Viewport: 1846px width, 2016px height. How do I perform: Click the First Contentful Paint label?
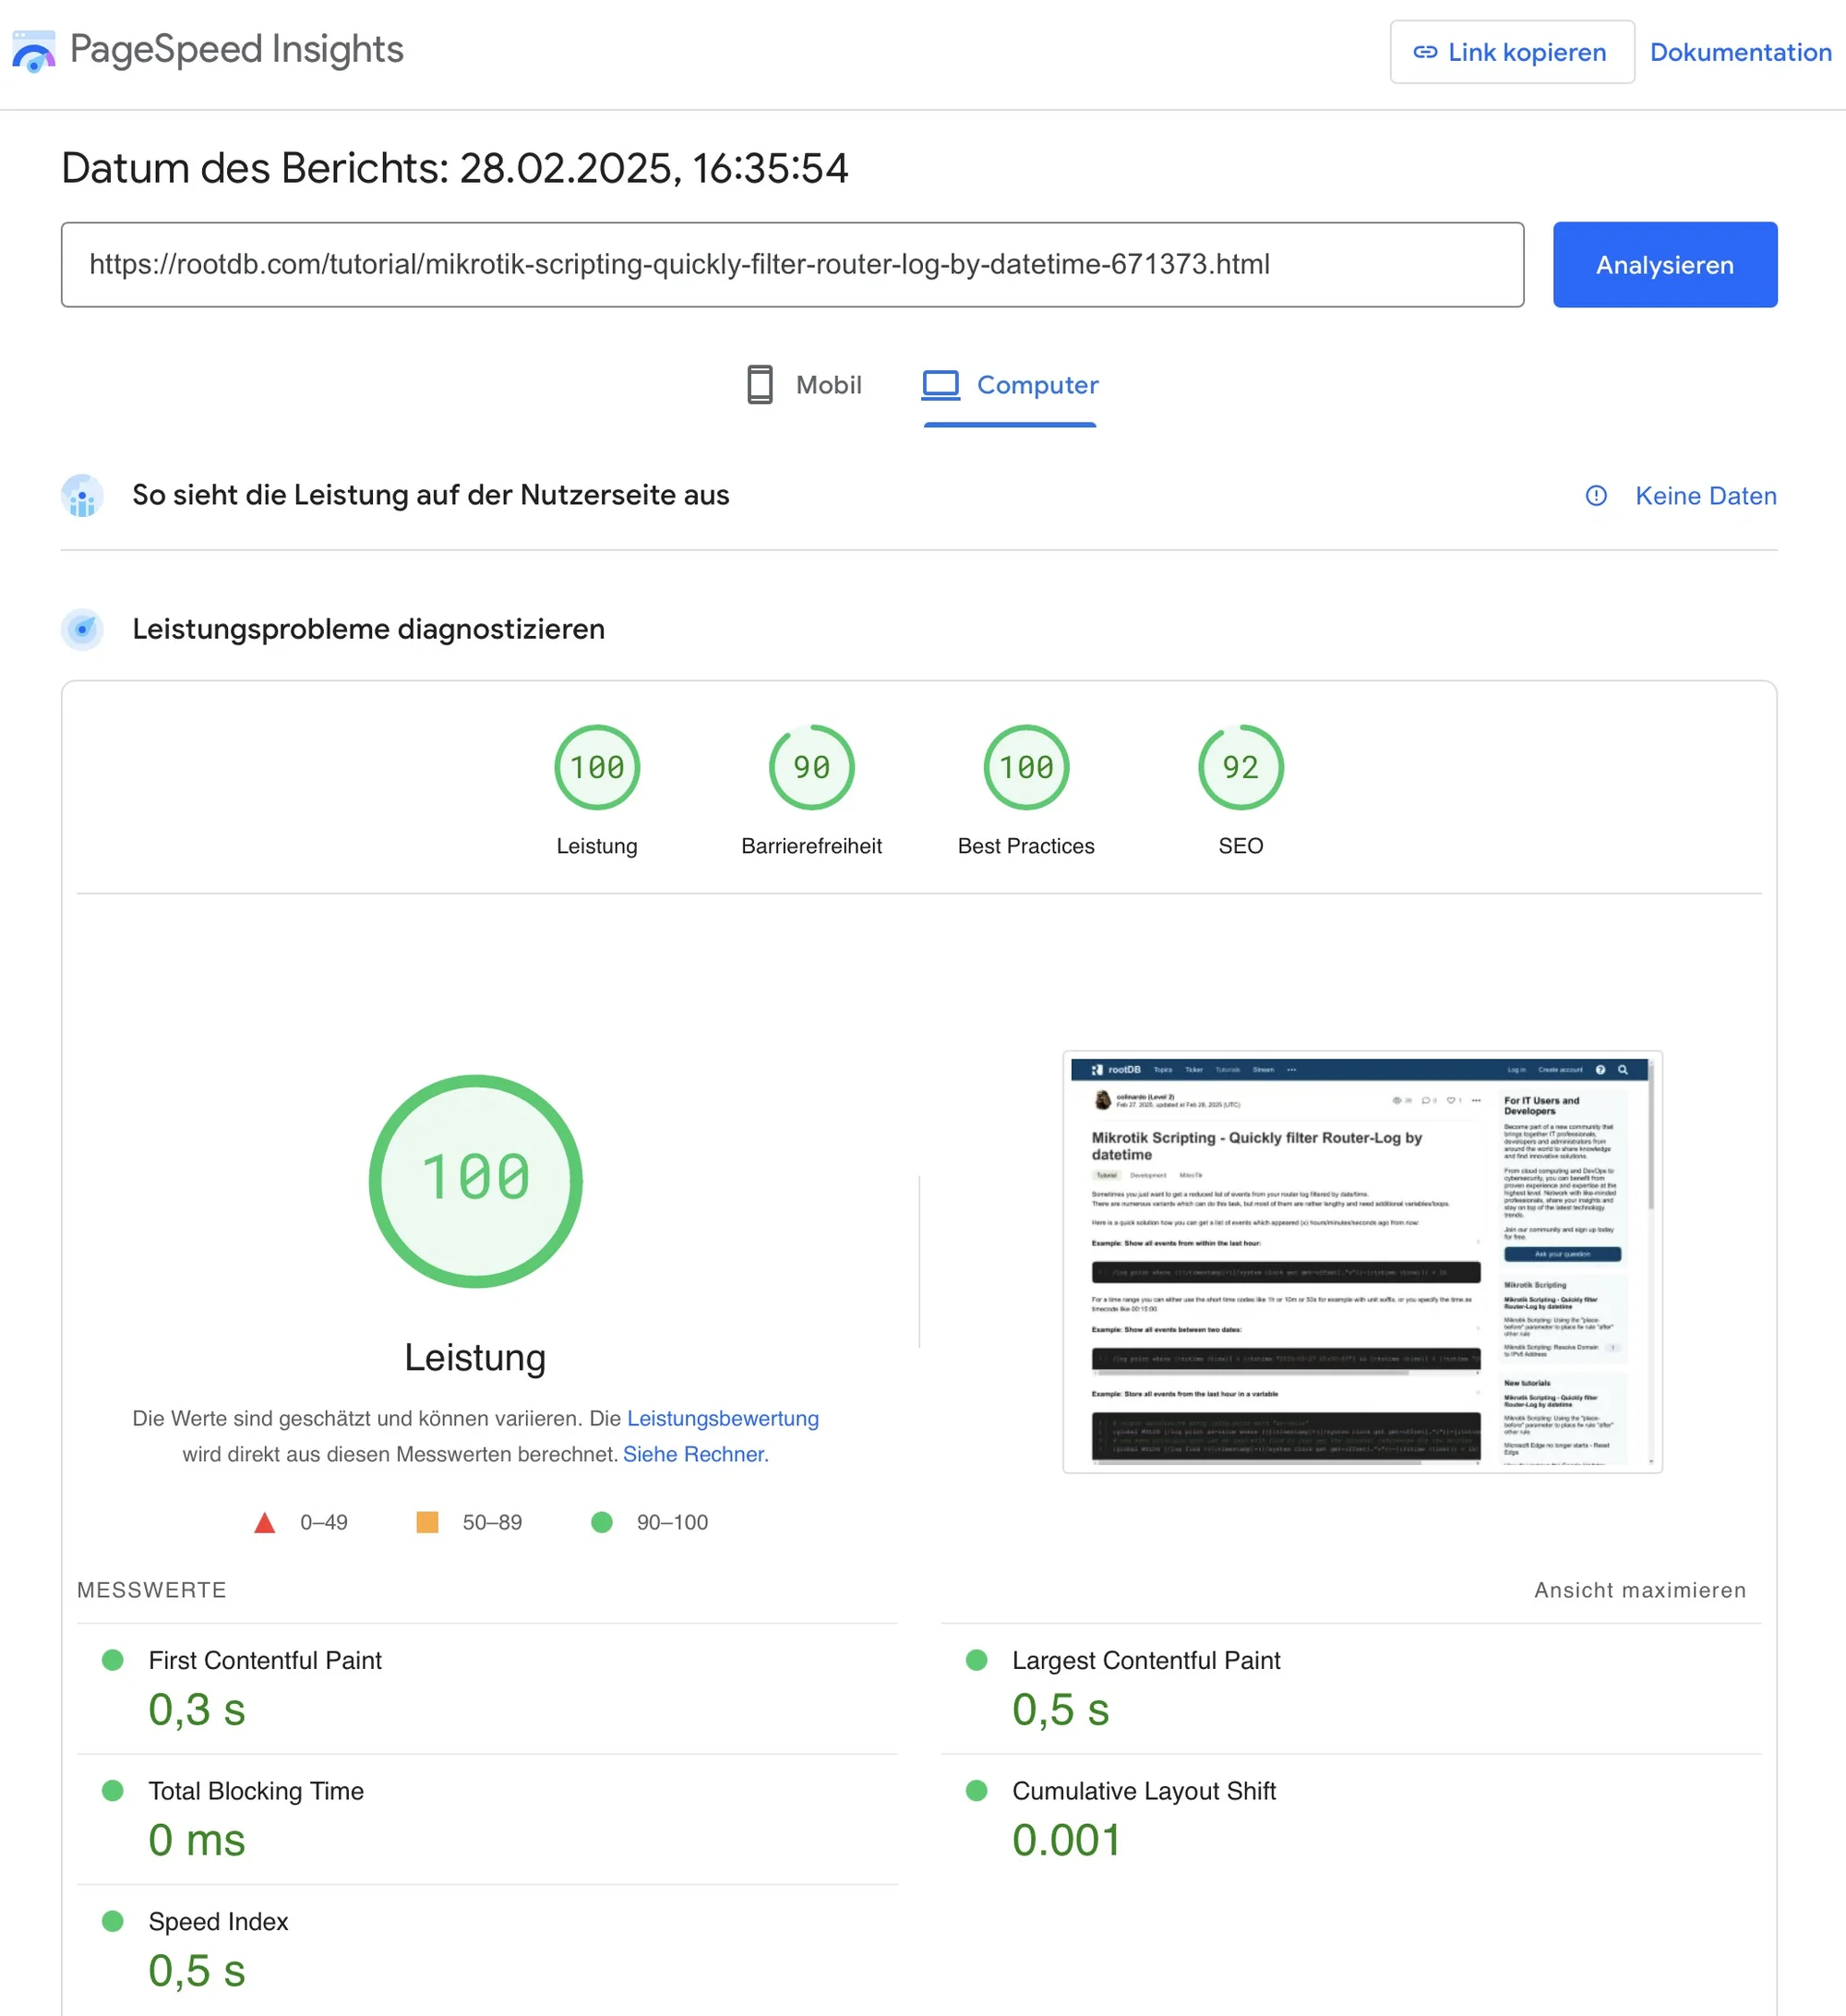265,1660
